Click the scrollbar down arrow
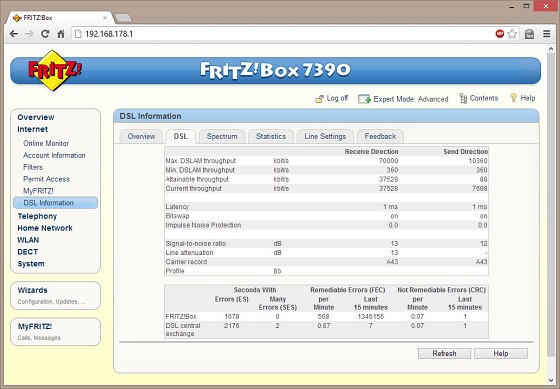 coord(551,380)
